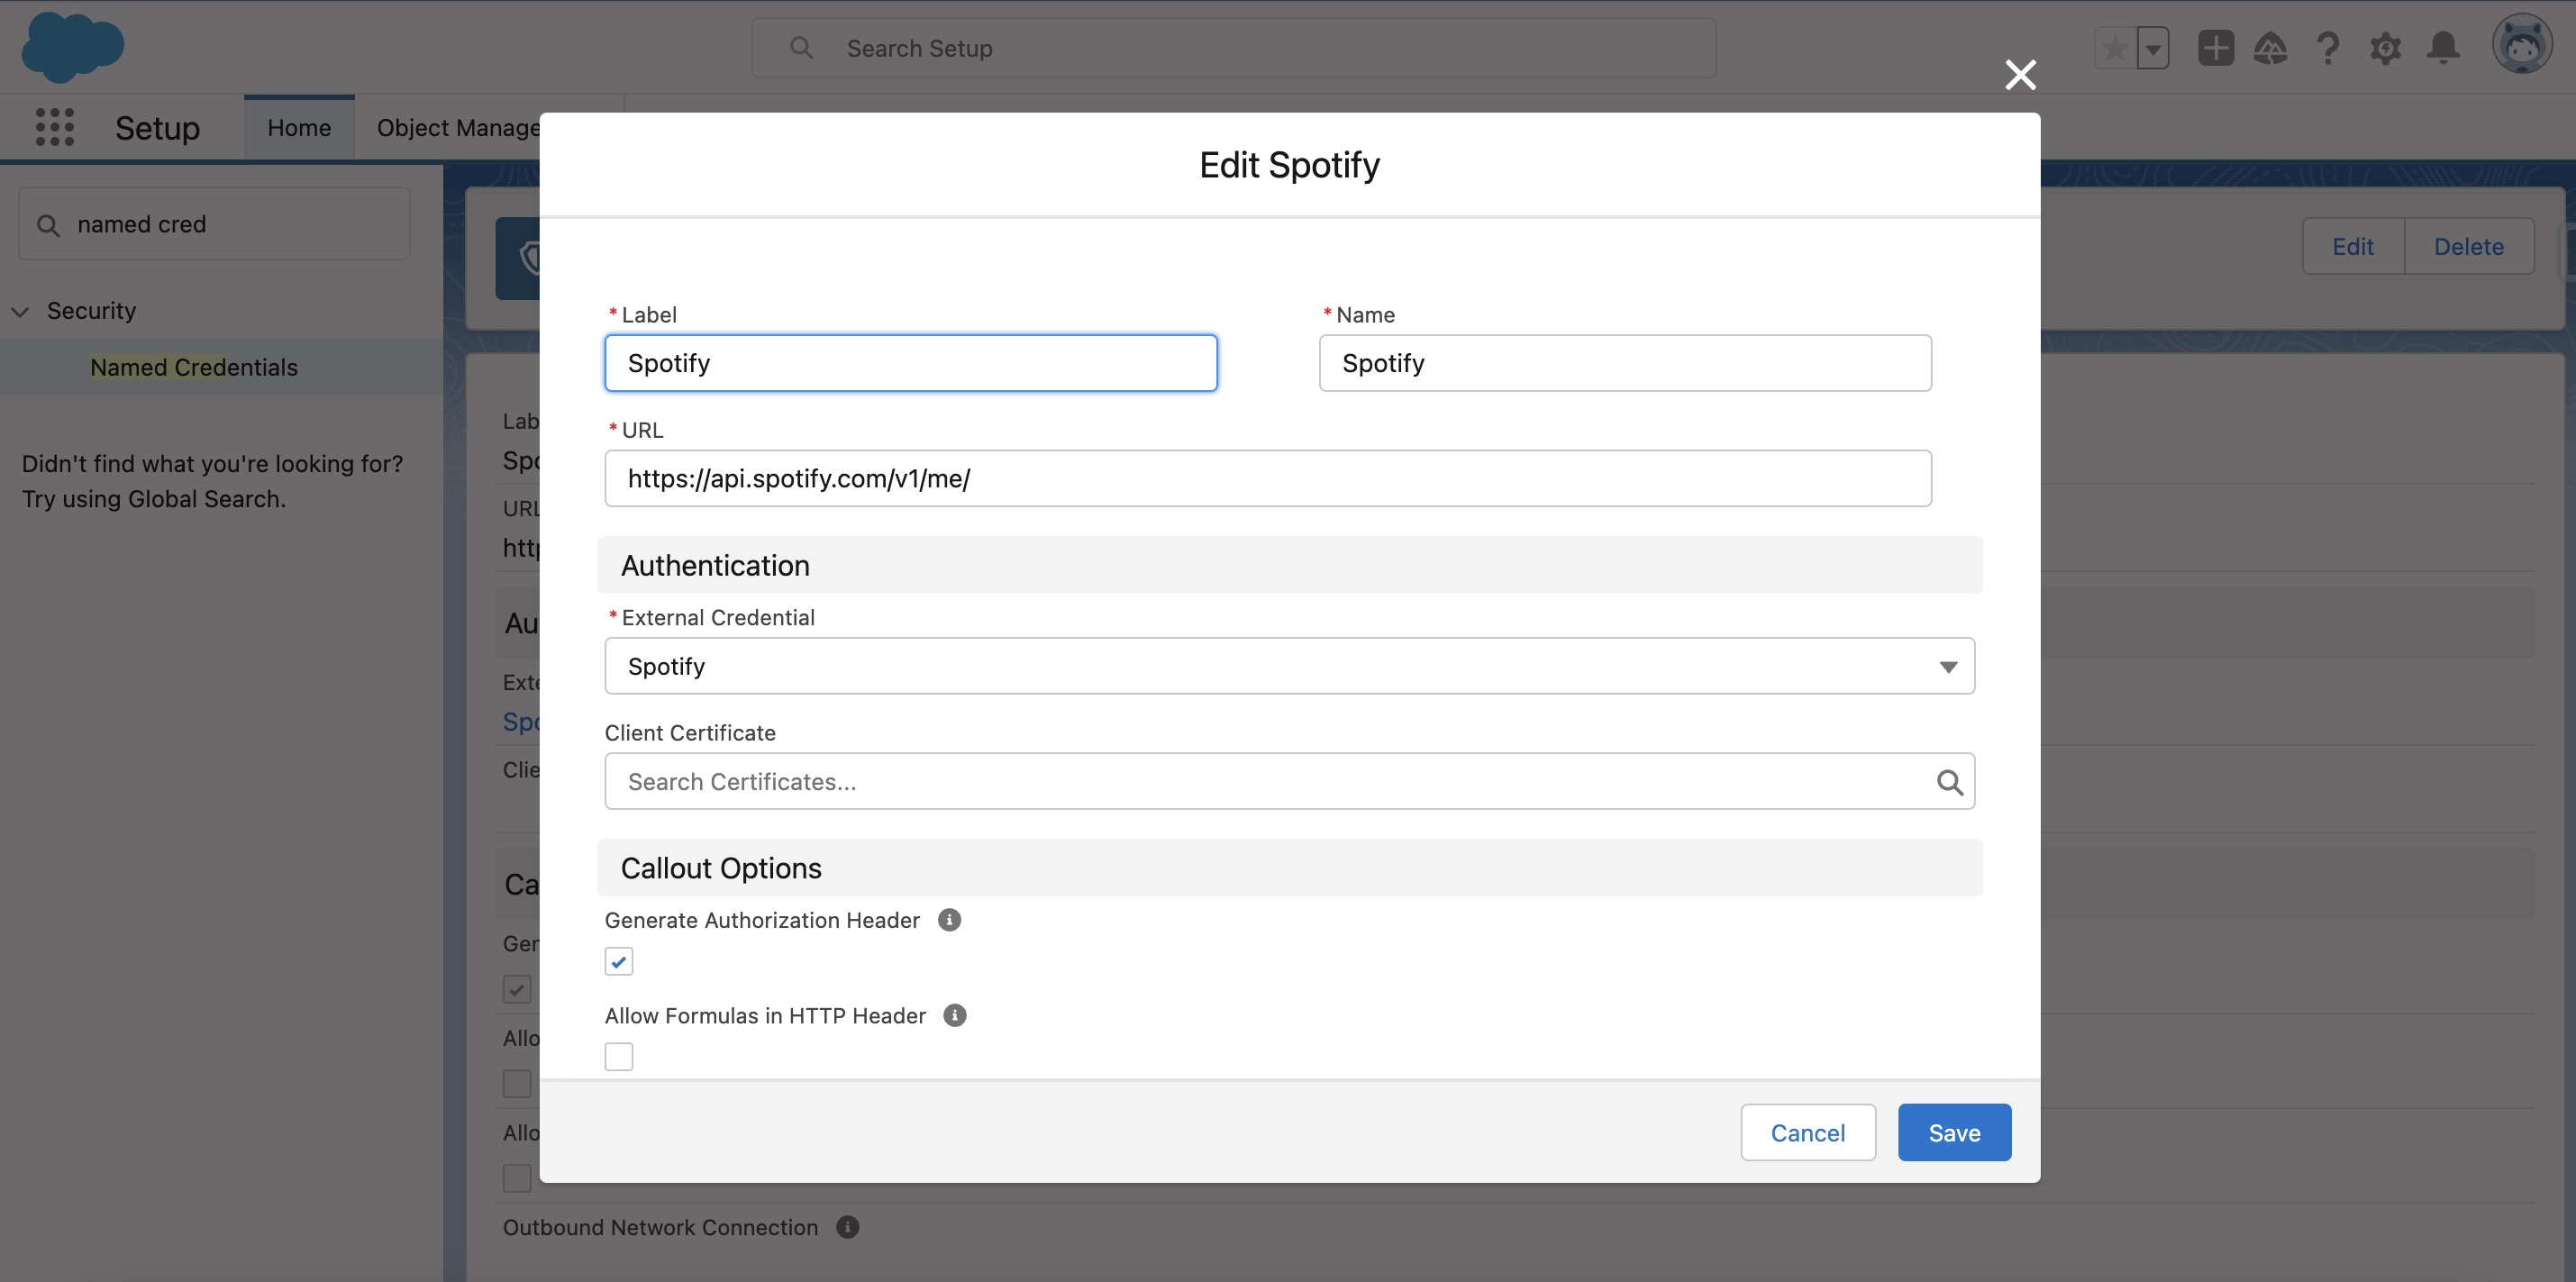Open the user profile avatar
Image resolution: width=2576 pixels, height=1282 pixels.
click(x=2522, y=44)
